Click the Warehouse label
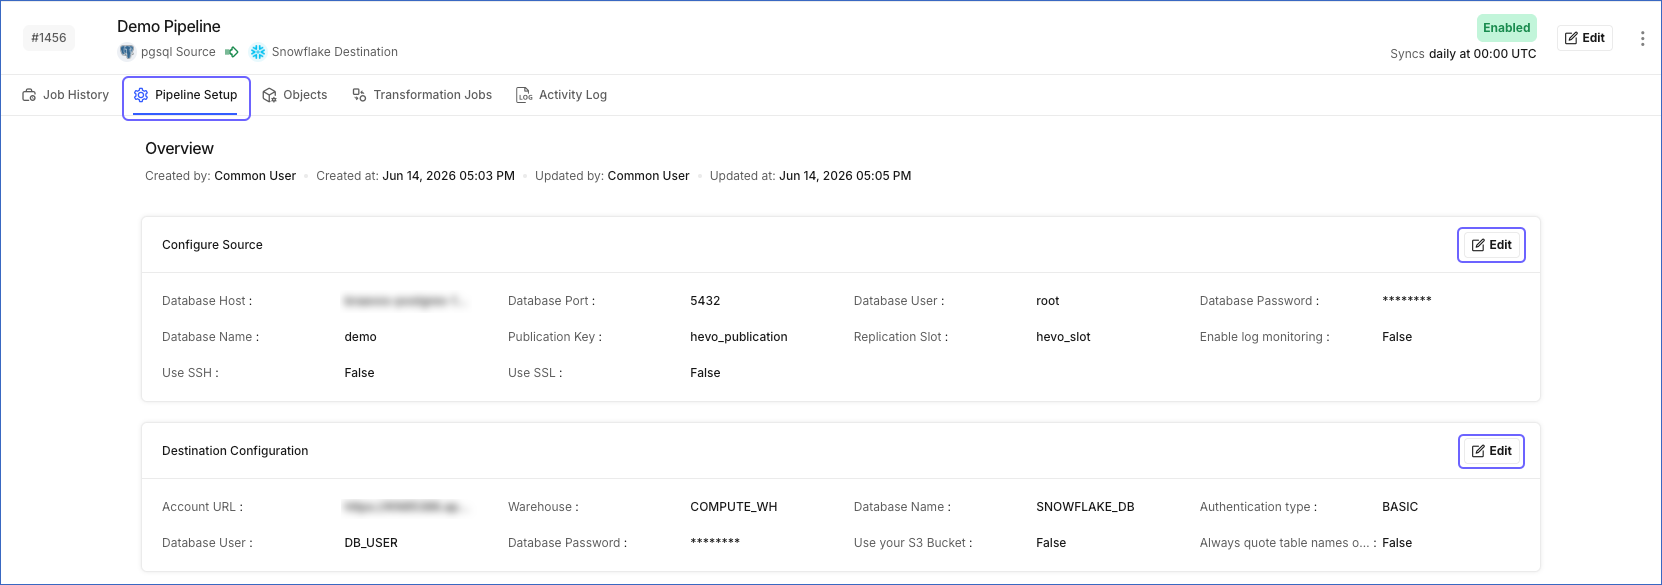This screenshot has width=1662, height=585. pos(543,507)
